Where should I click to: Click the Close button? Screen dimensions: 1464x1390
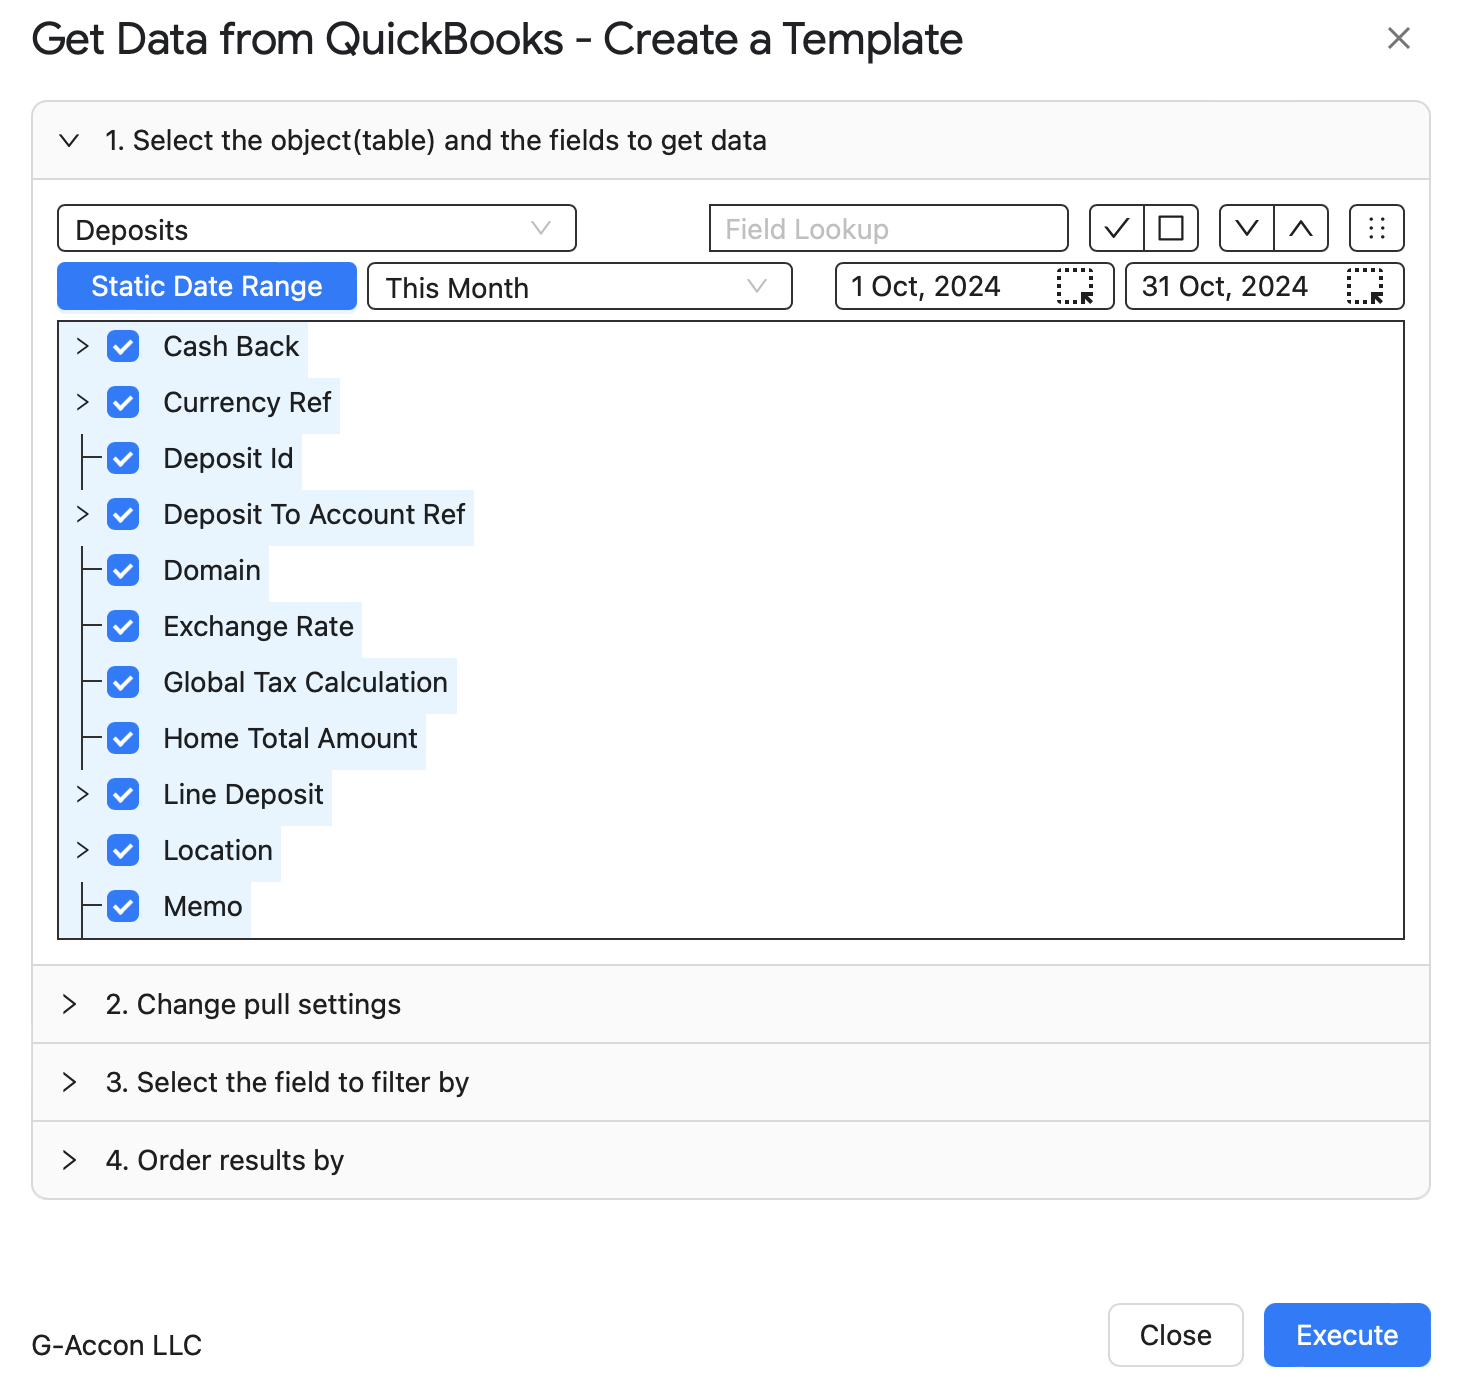point(1176,1335)
